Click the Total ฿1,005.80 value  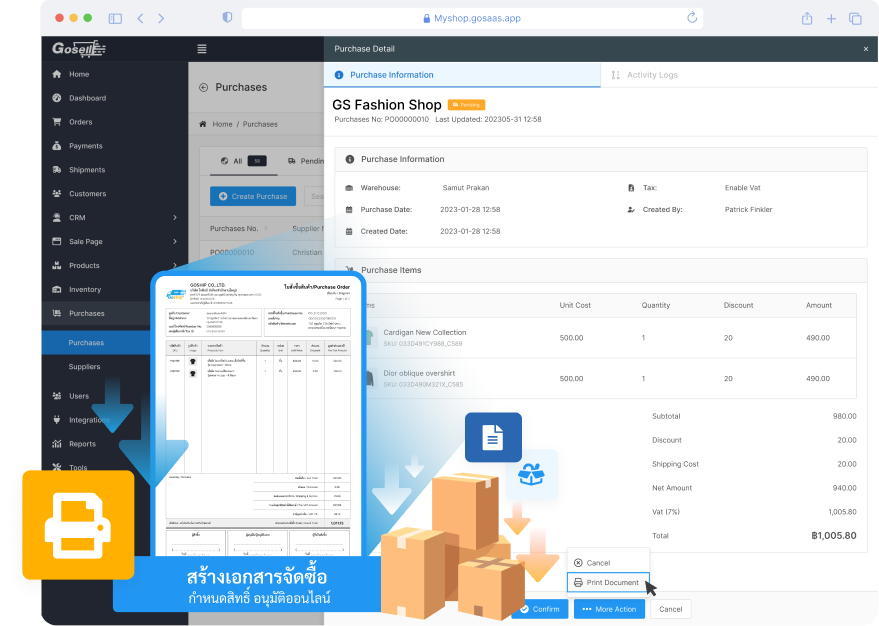pos(834,536)
